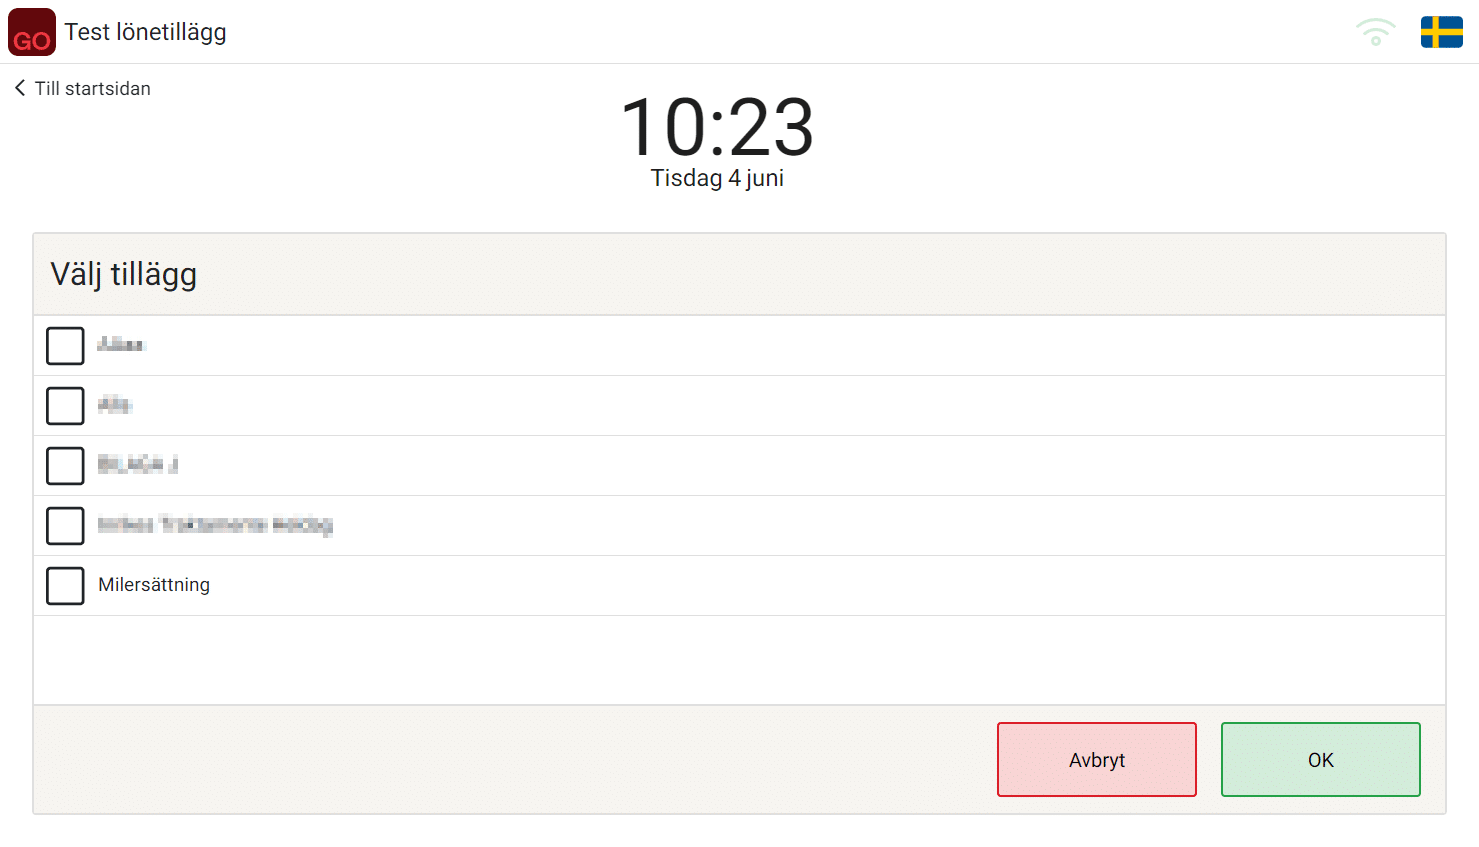Select the Milersättning label text

[154, 585]
